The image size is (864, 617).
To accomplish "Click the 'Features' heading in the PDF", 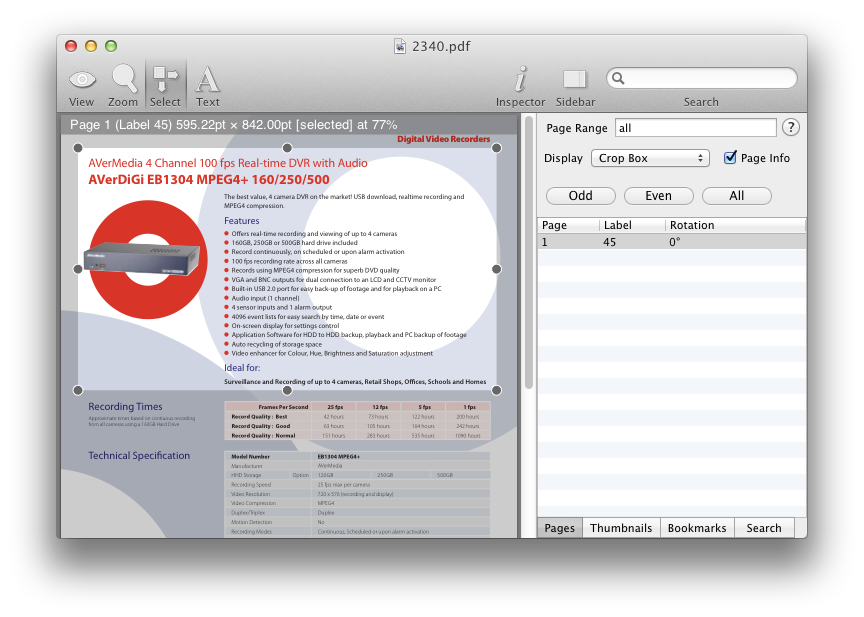I will click(x=241, y=220).
